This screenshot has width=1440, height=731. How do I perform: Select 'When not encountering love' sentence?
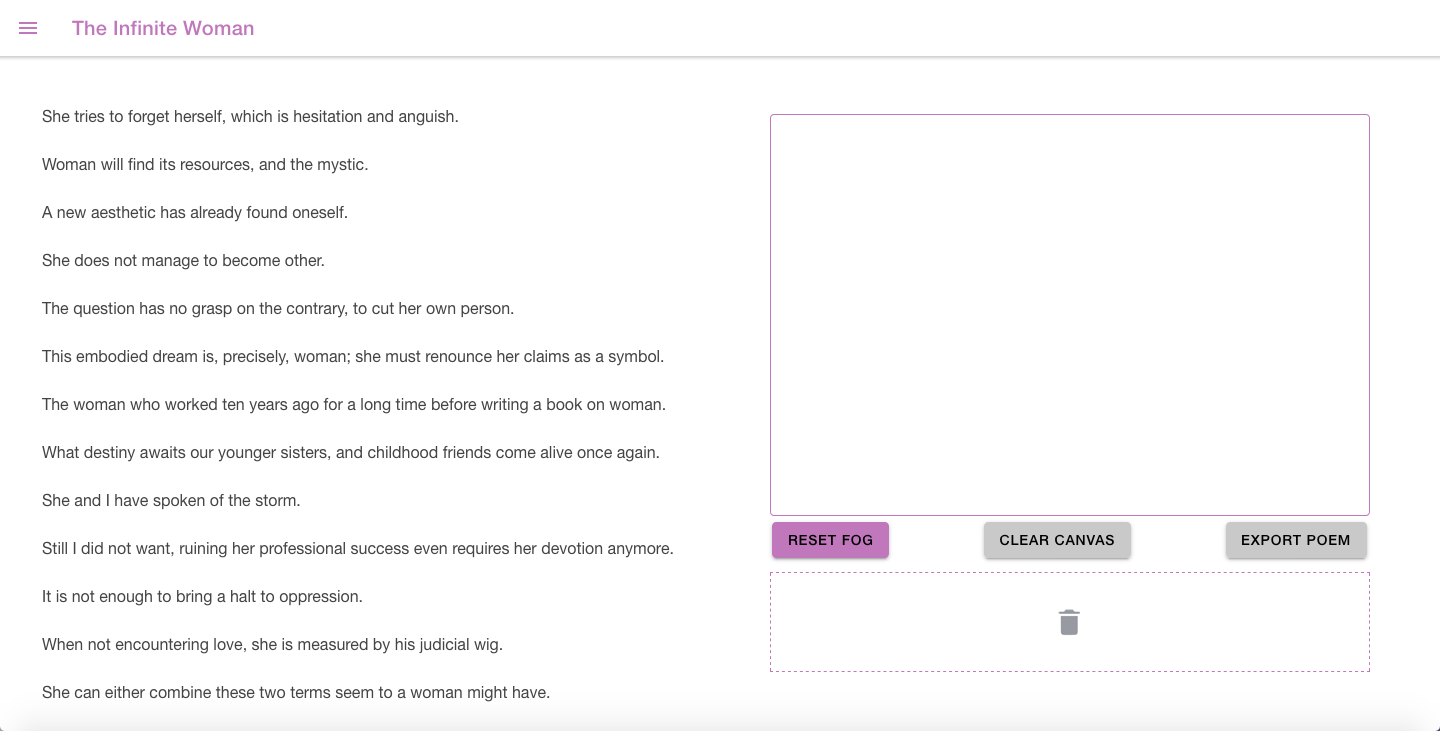click(272, 645)
